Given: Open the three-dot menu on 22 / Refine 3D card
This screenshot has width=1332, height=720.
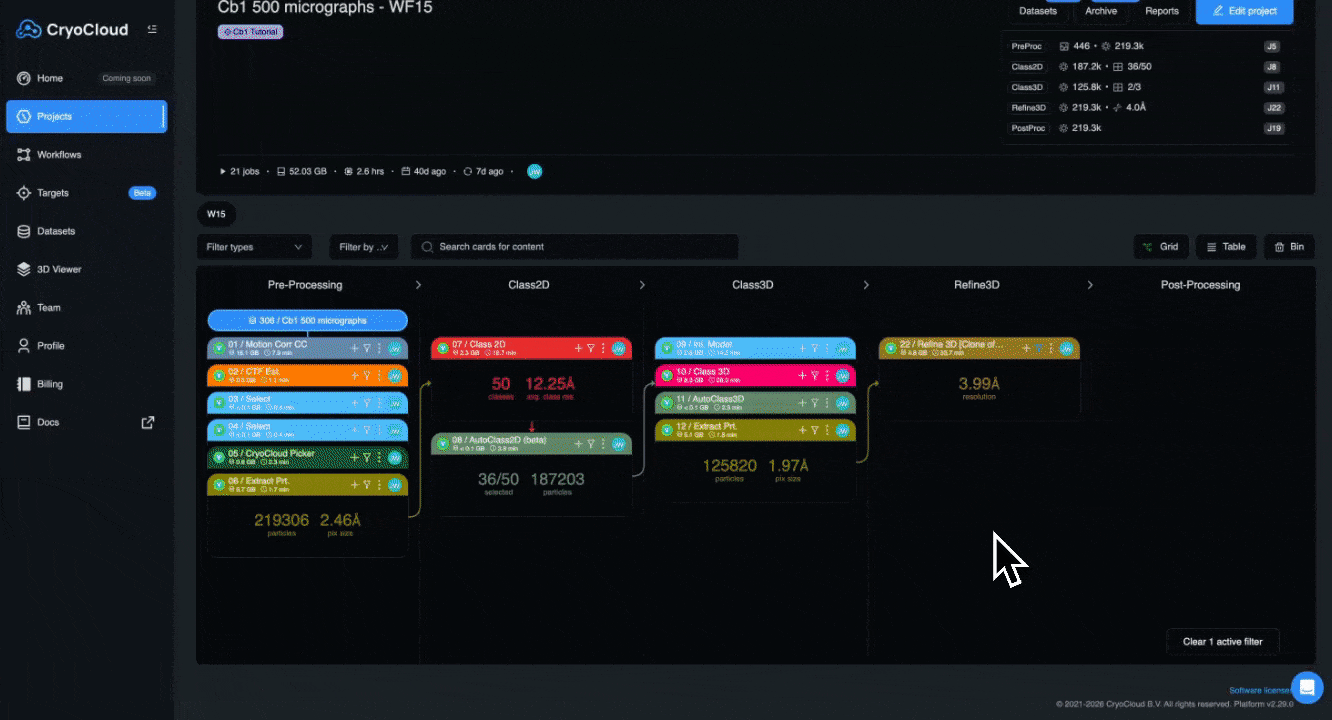Looking at the screenshot, I should 1051,348.
